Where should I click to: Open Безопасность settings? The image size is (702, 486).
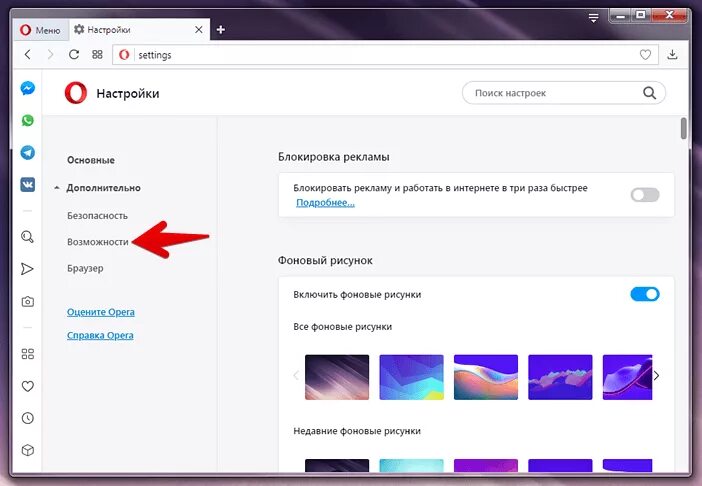[98, 216]
